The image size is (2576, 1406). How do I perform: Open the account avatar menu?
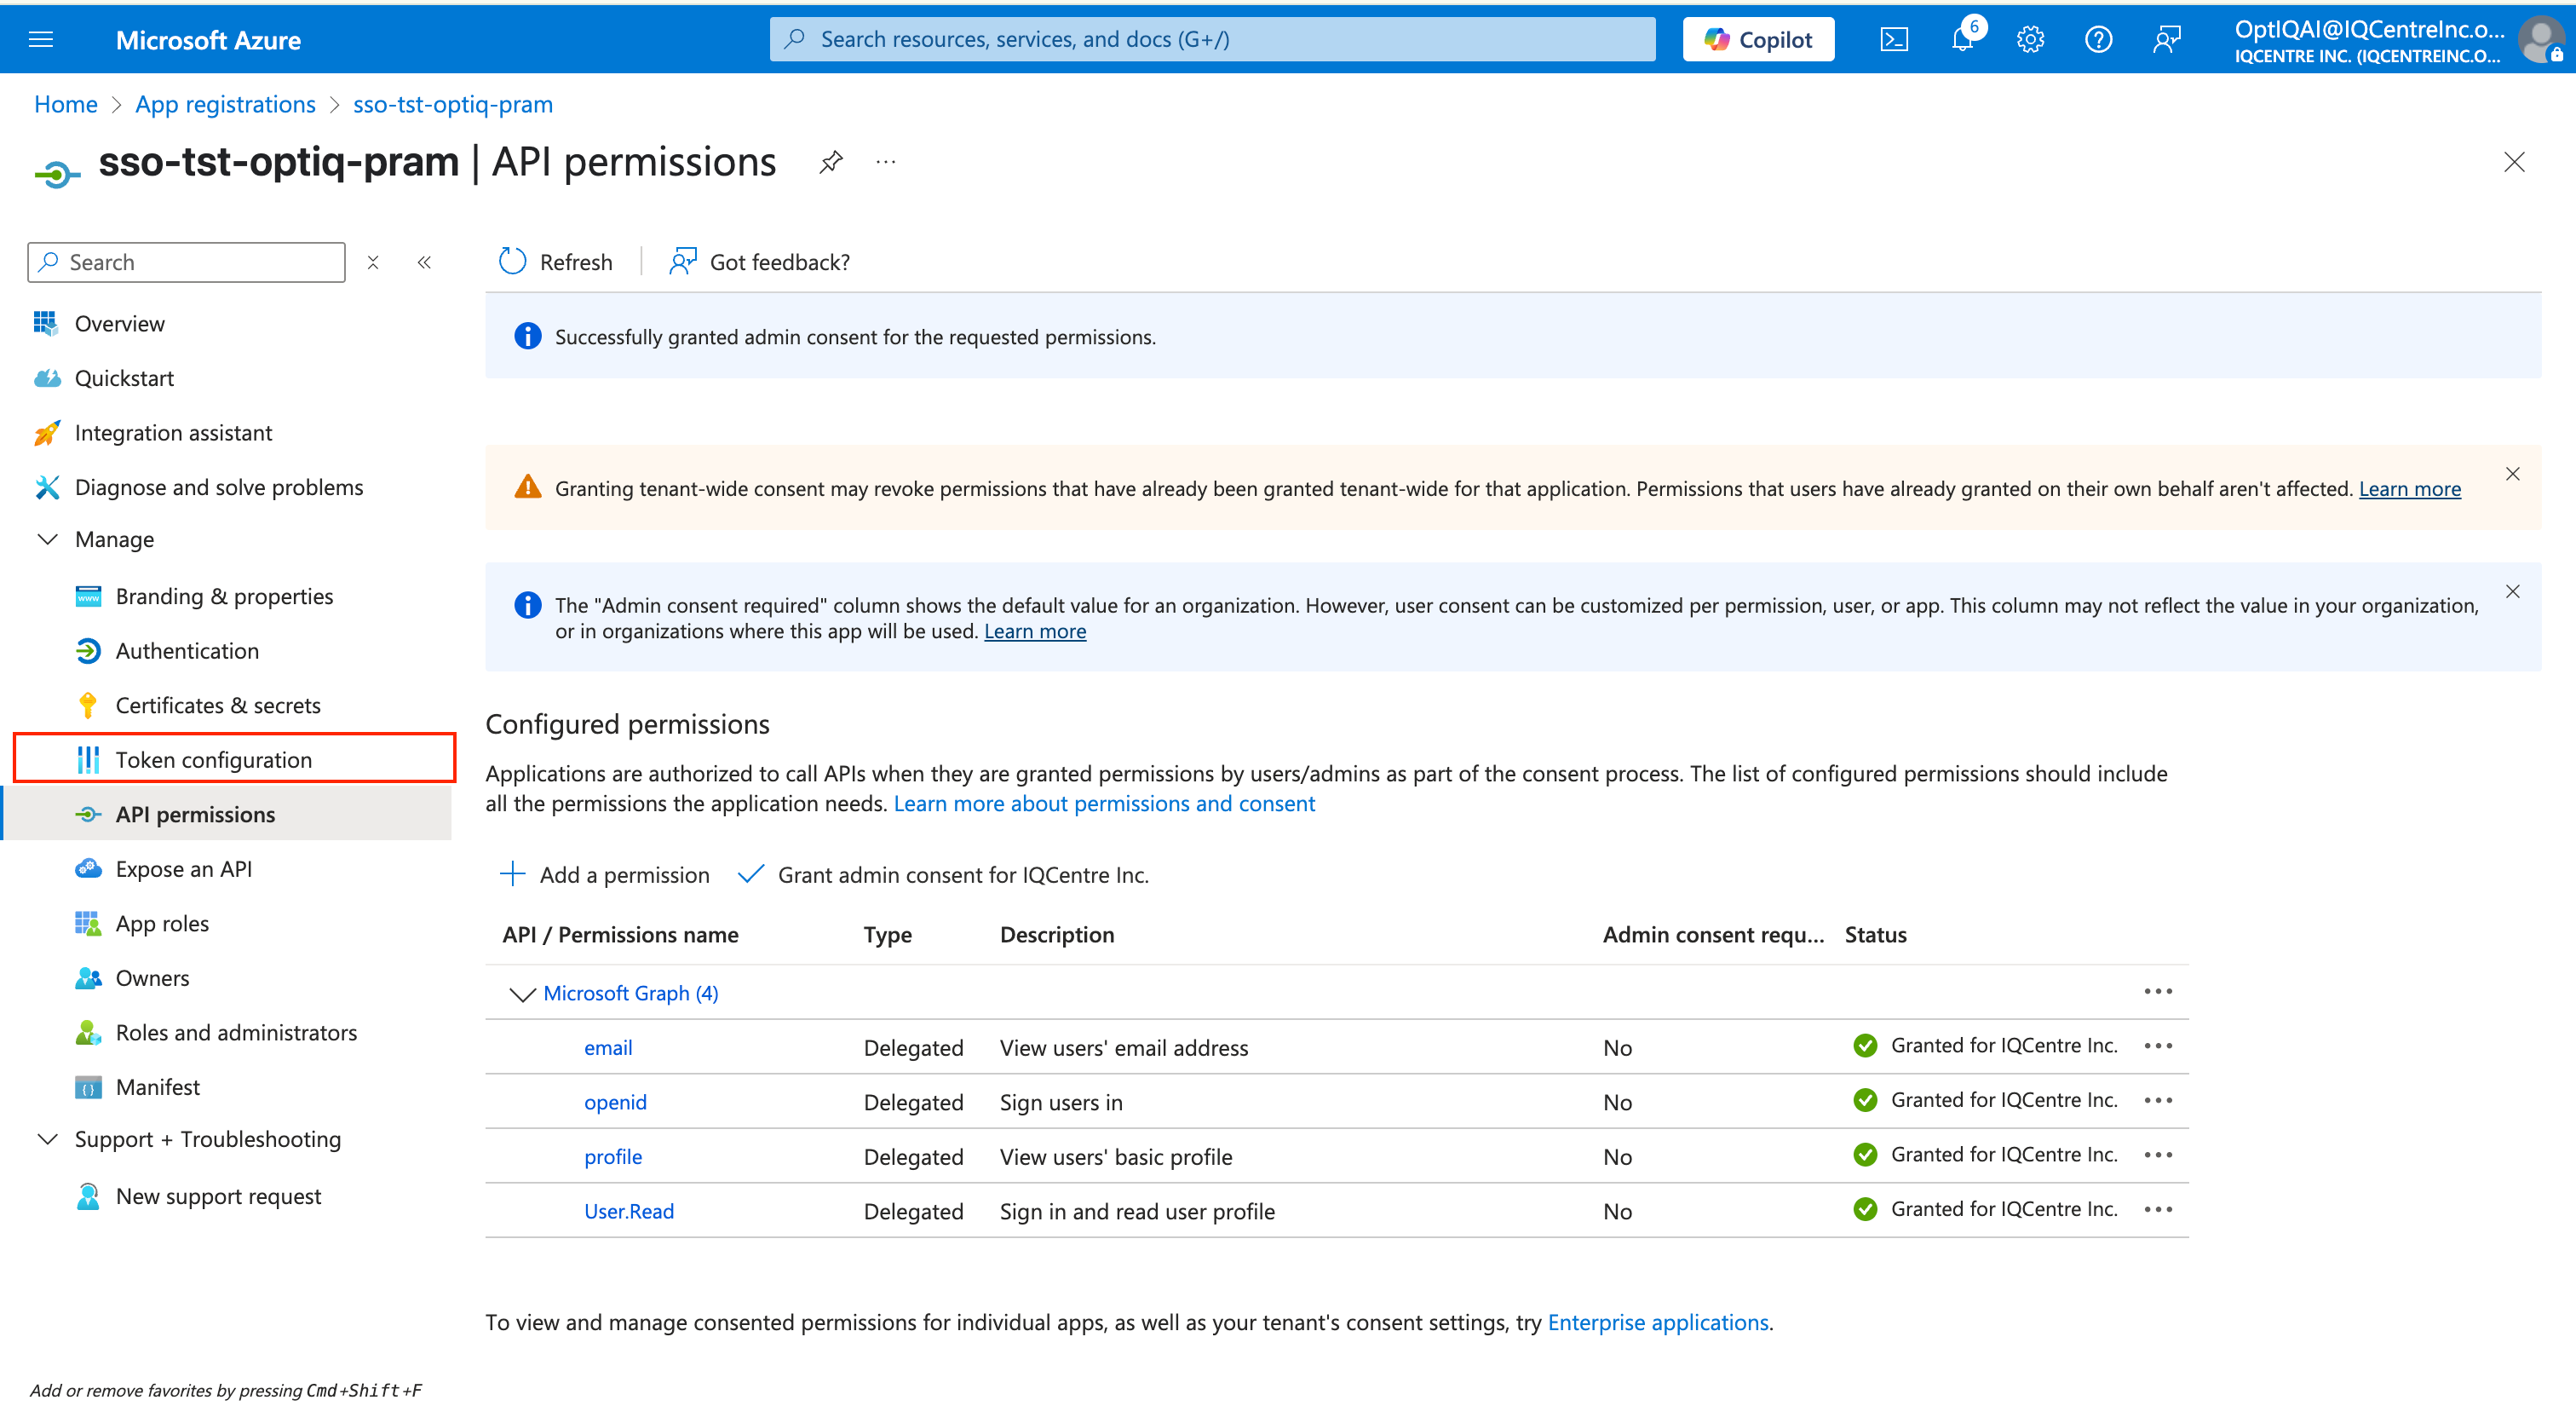coord(2540,40)
